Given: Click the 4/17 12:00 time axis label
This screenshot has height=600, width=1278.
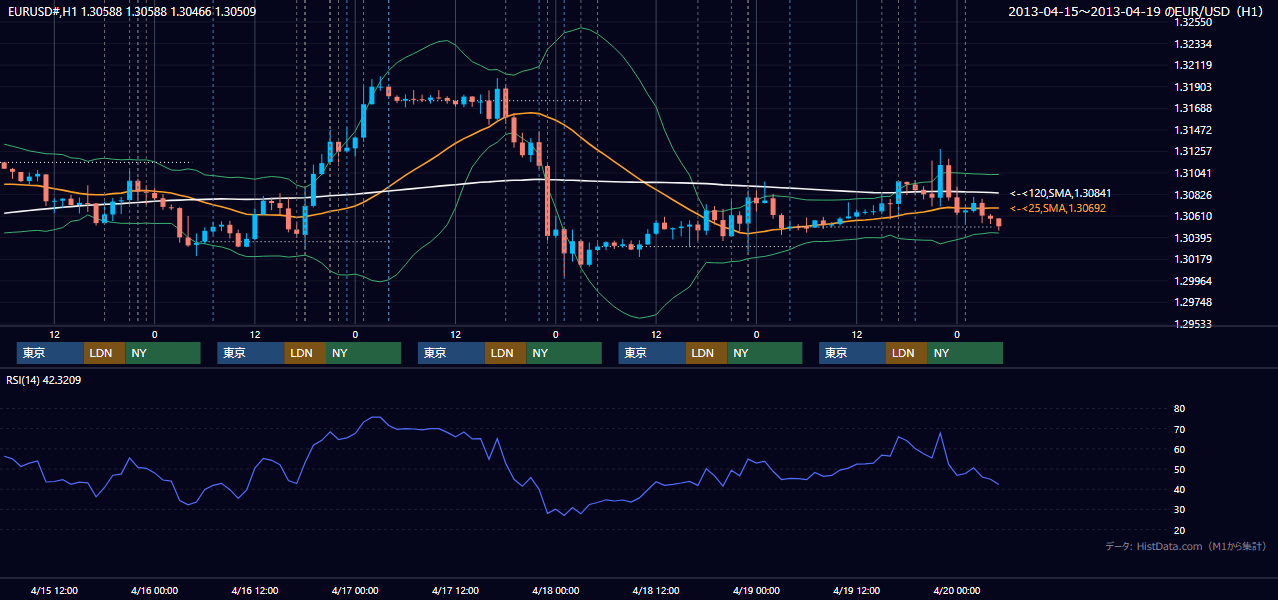Looking at the screenshot, I should (x=456, y=591).
